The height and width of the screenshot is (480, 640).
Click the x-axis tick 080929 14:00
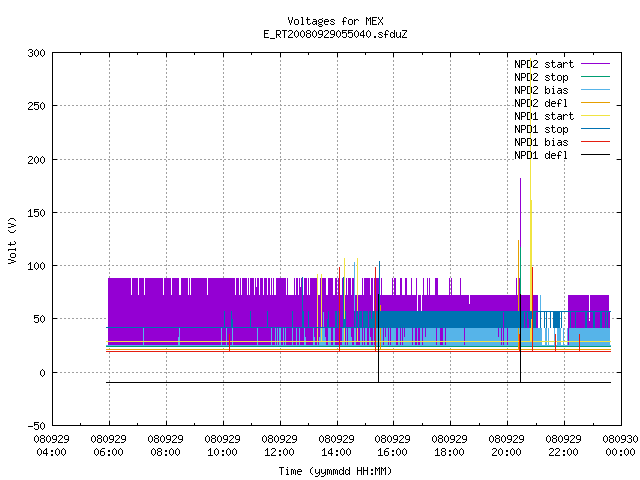click(x=336, y=446)
